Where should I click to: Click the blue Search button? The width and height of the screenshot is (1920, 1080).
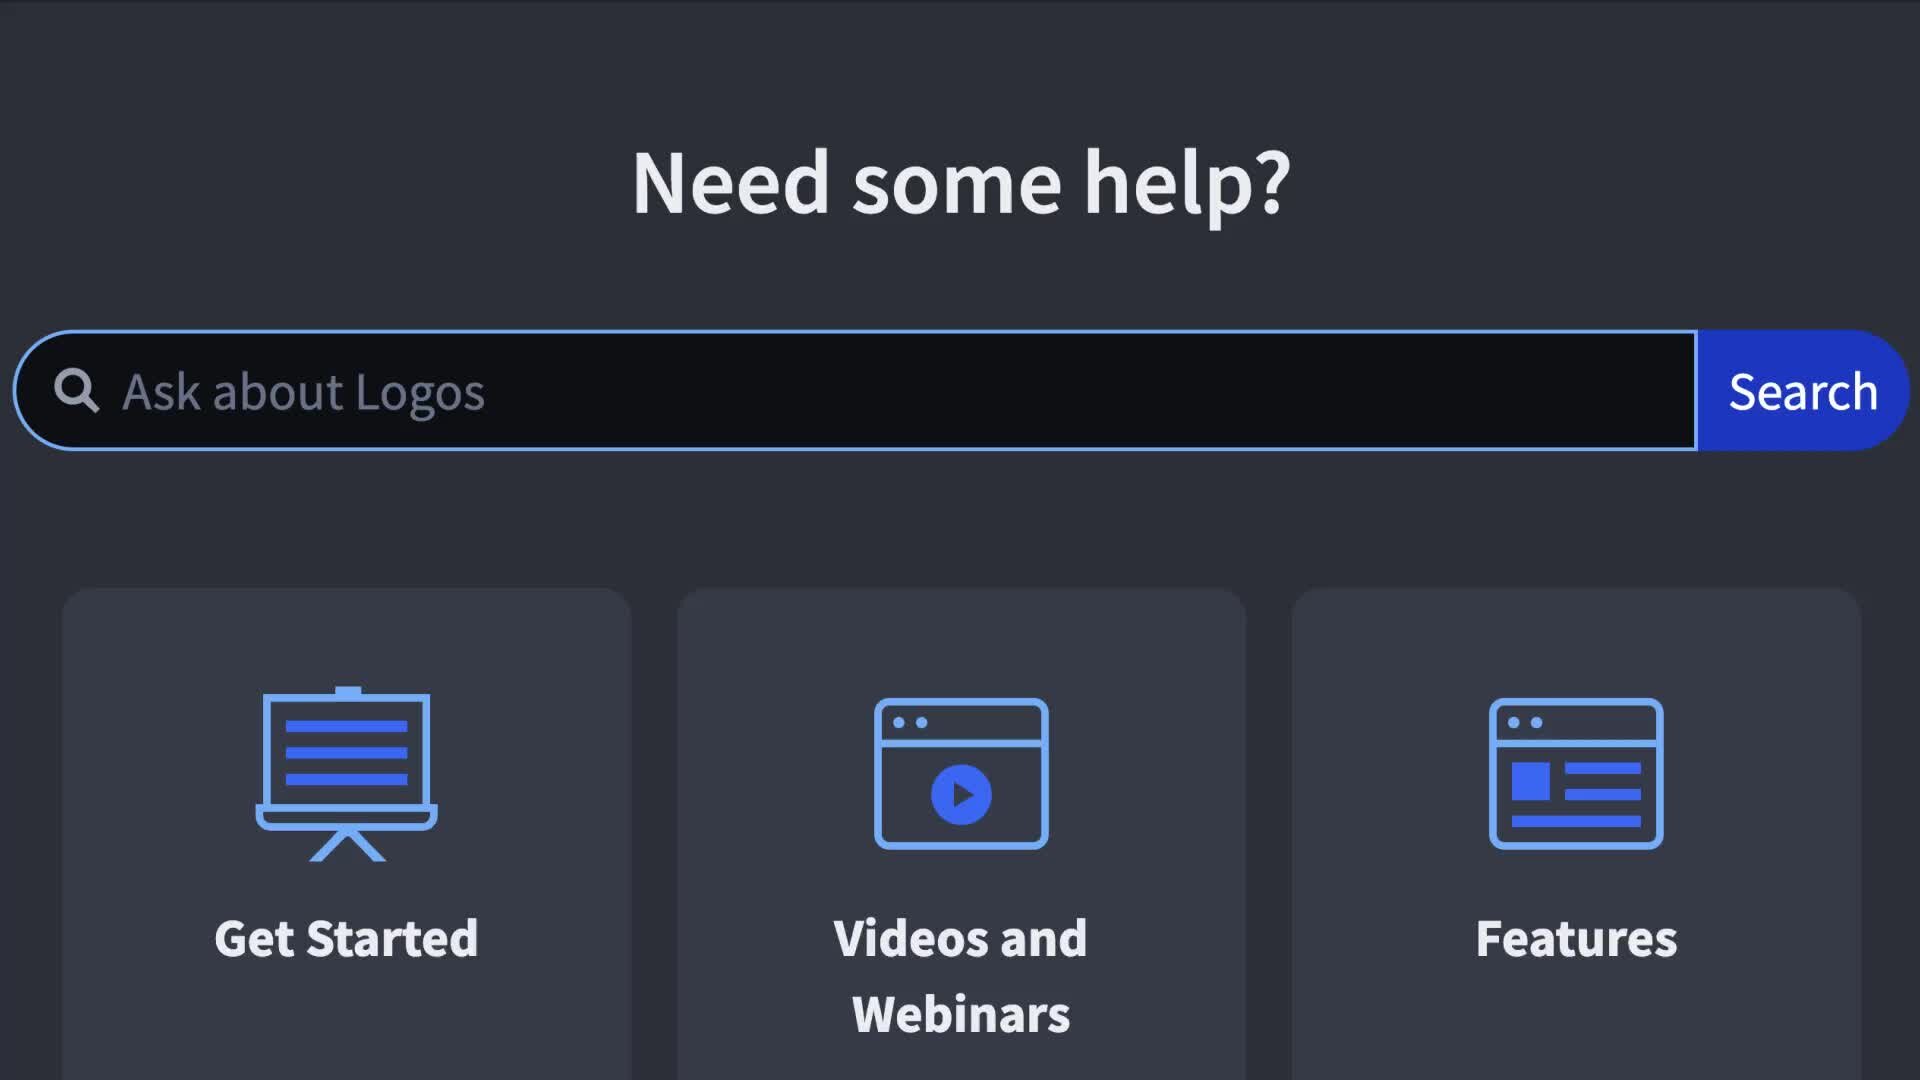pos(1803,391)
